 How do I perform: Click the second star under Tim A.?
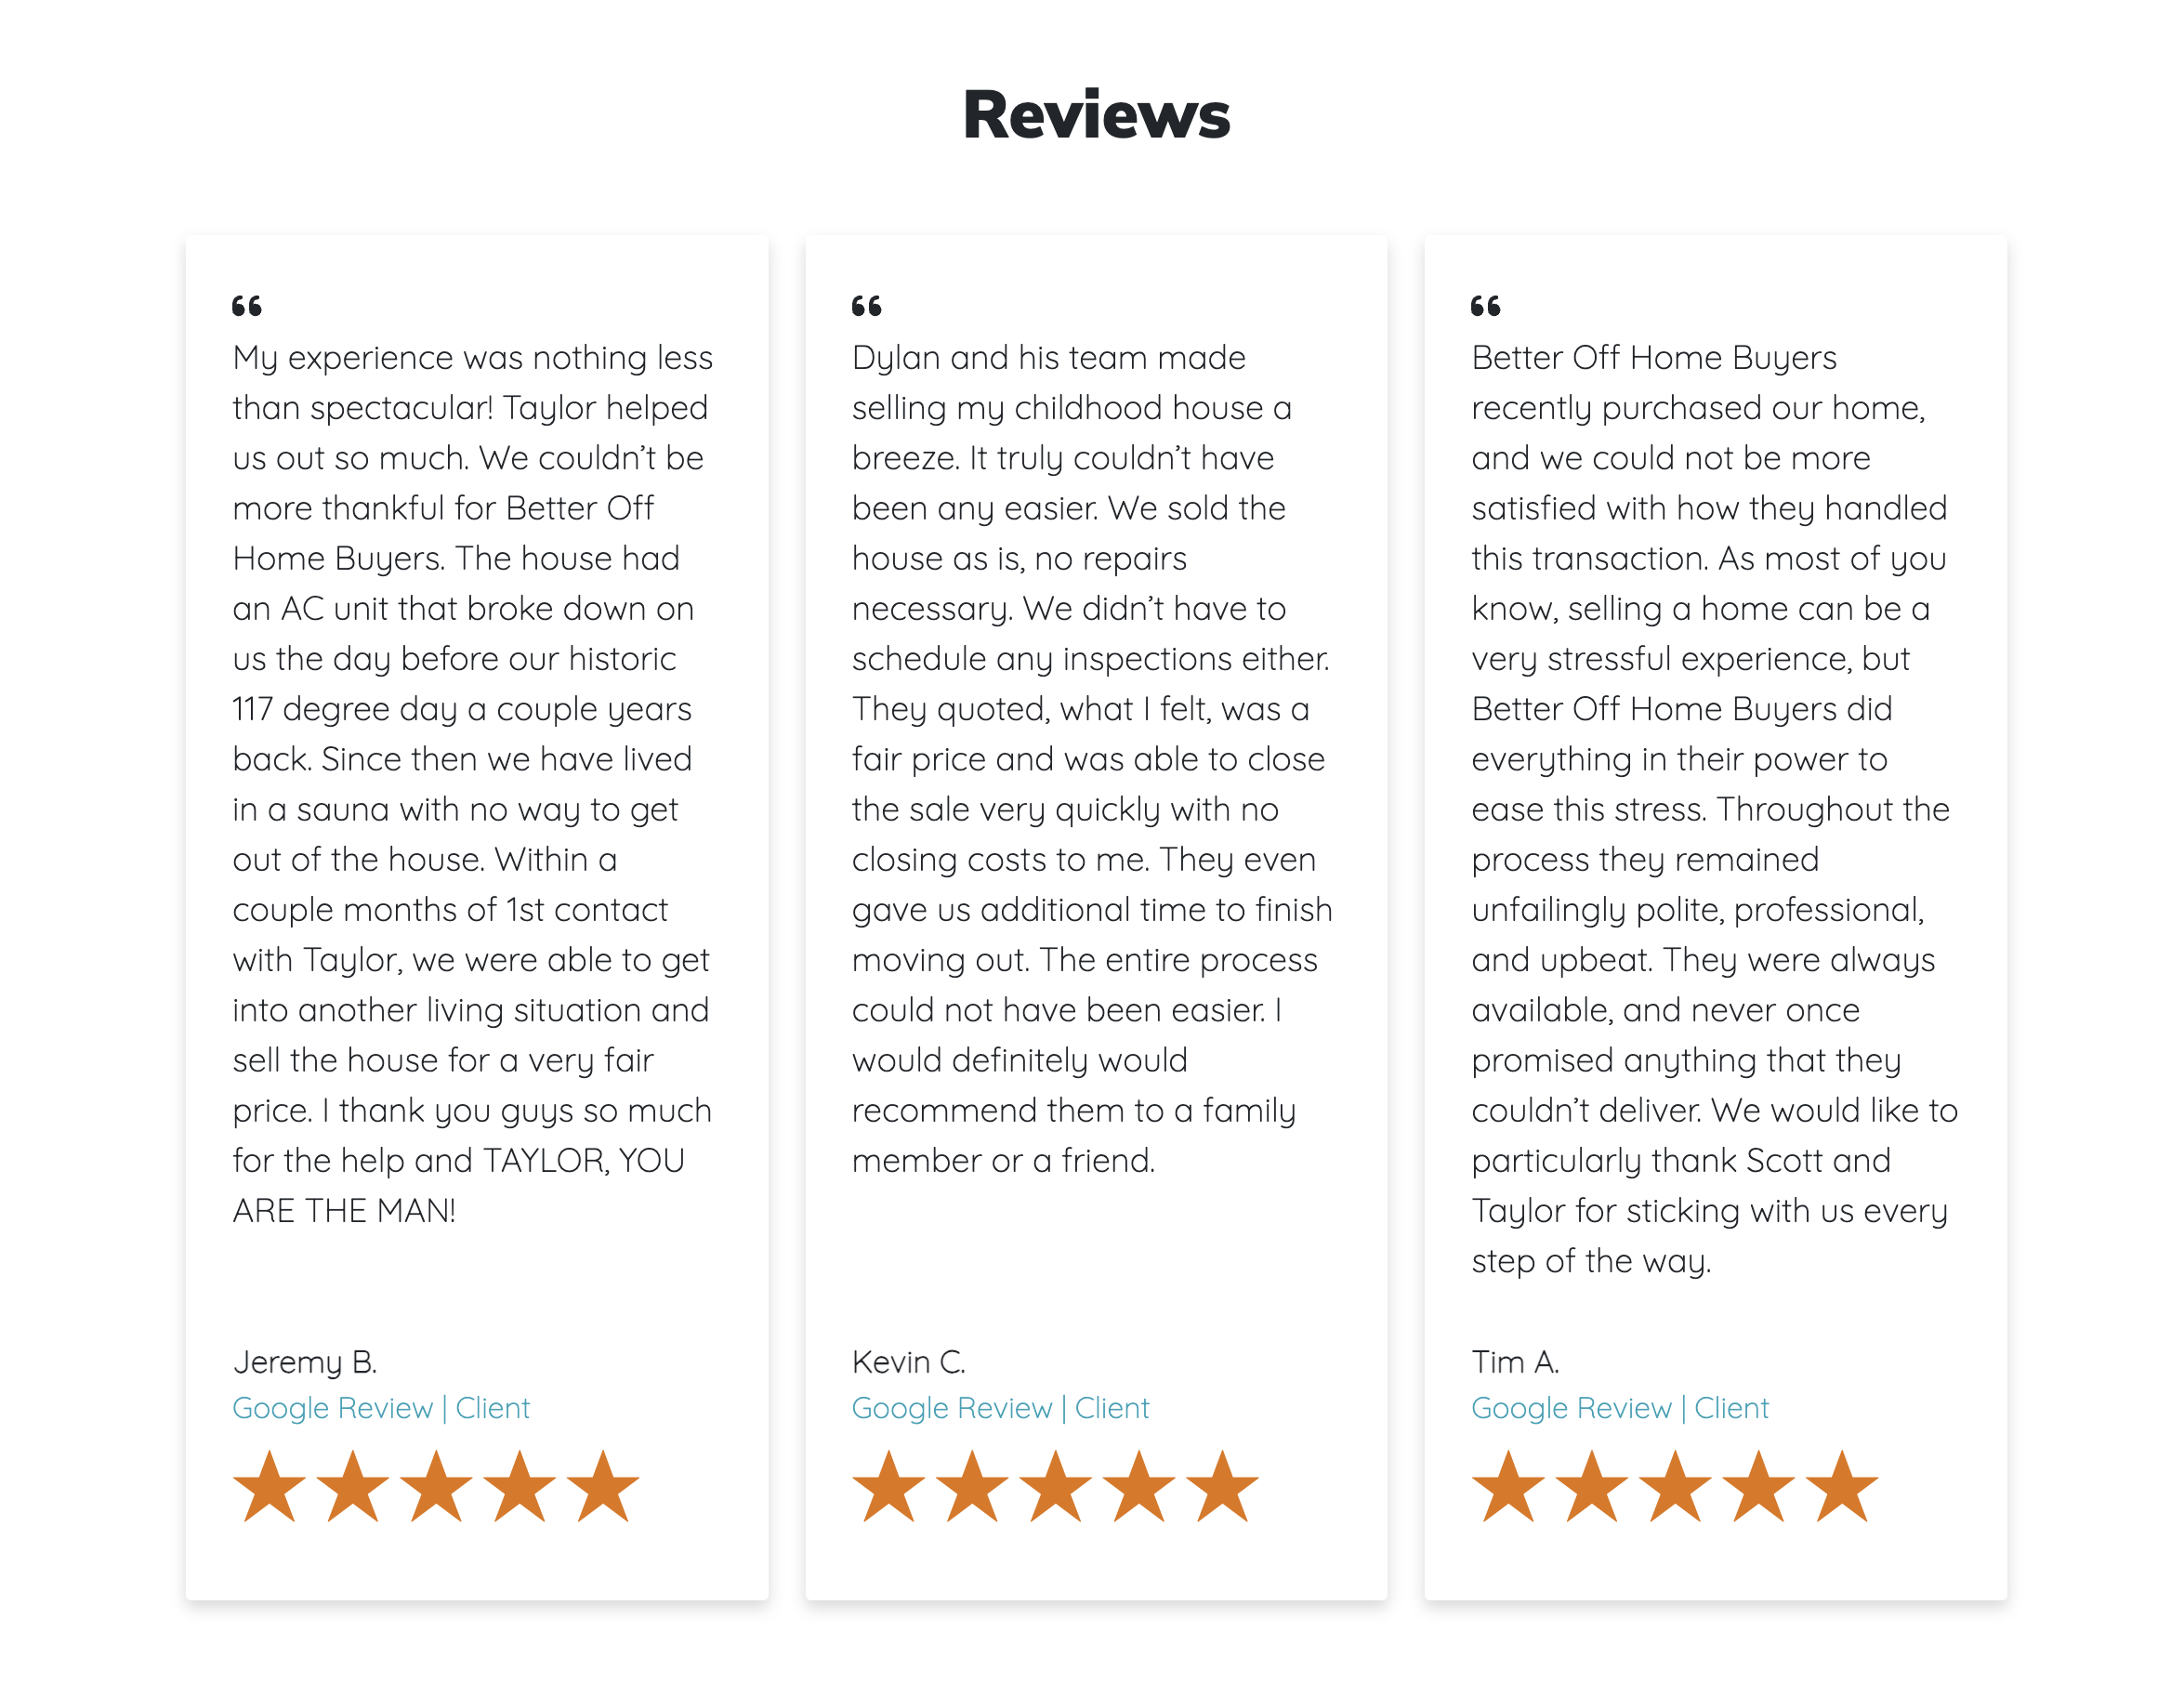(x=1591, y=1486)
